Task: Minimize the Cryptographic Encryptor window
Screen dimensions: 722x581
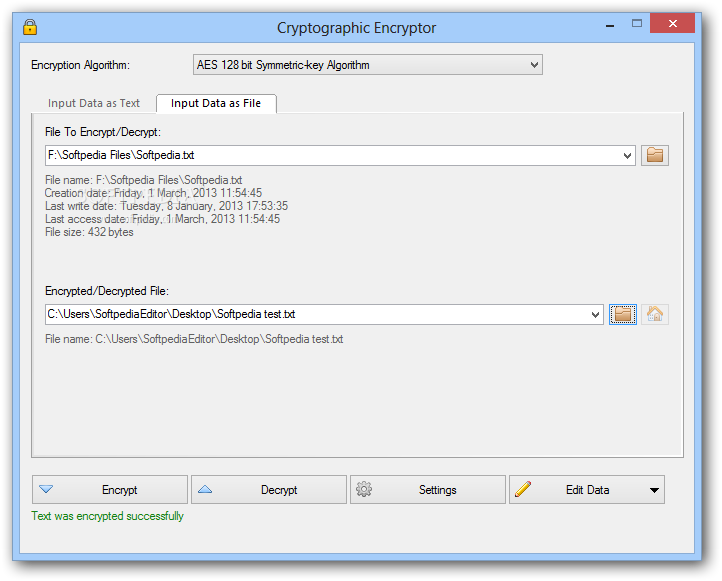Action: (610, 24)
